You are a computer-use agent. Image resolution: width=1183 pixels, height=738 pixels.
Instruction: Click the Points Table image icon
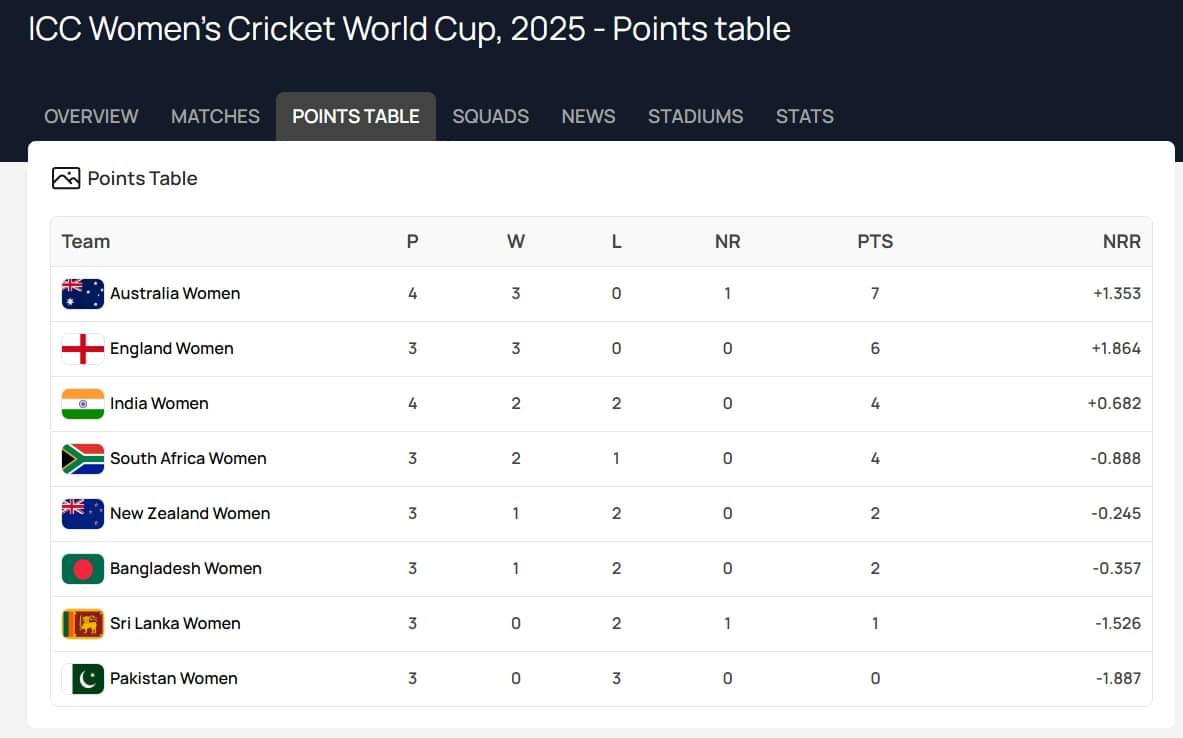coord(66,179)
